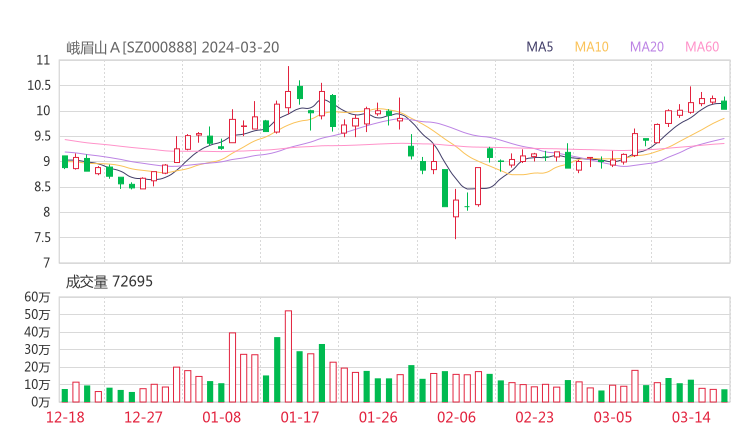740x440 pixels.
Task: Click the 01-08 date axis label
Action: tap(221, 417)
